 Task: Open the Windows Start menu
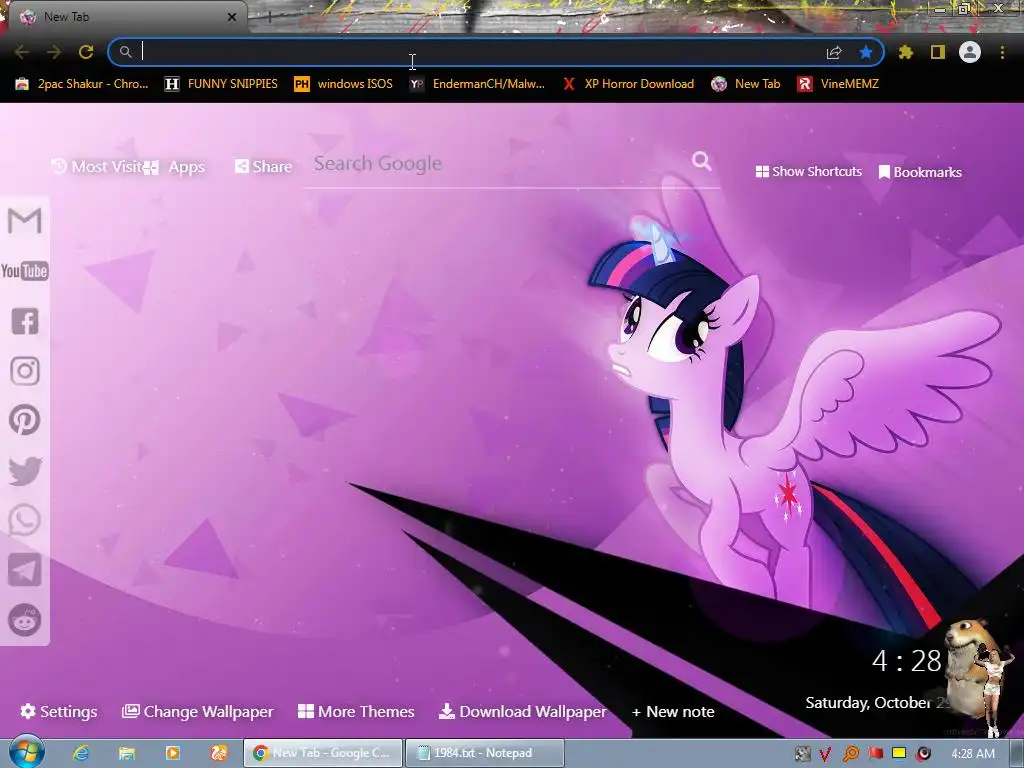coord(26,752)
